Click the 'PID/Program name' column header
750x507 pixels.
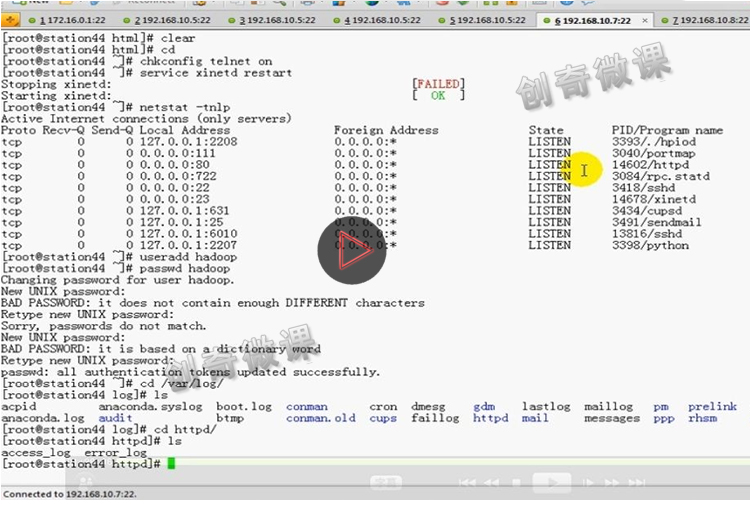coord(667,130)
